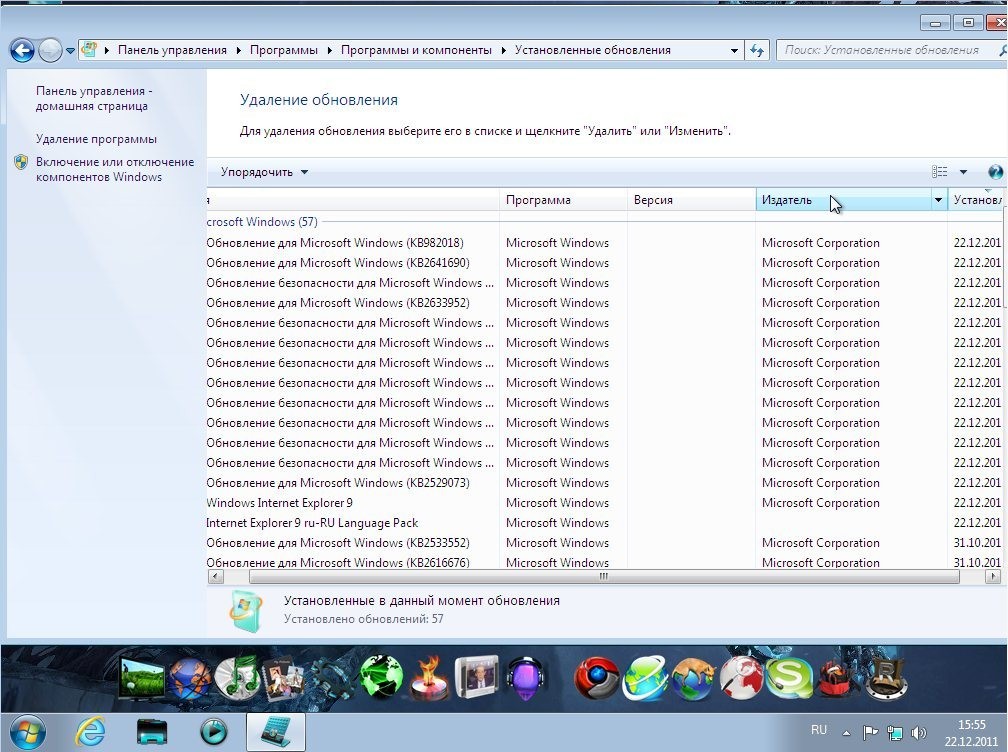This screenshot has width=1008, height=752.
Task: Sort by the 'Версия' column header
Action: coord(691,200)
